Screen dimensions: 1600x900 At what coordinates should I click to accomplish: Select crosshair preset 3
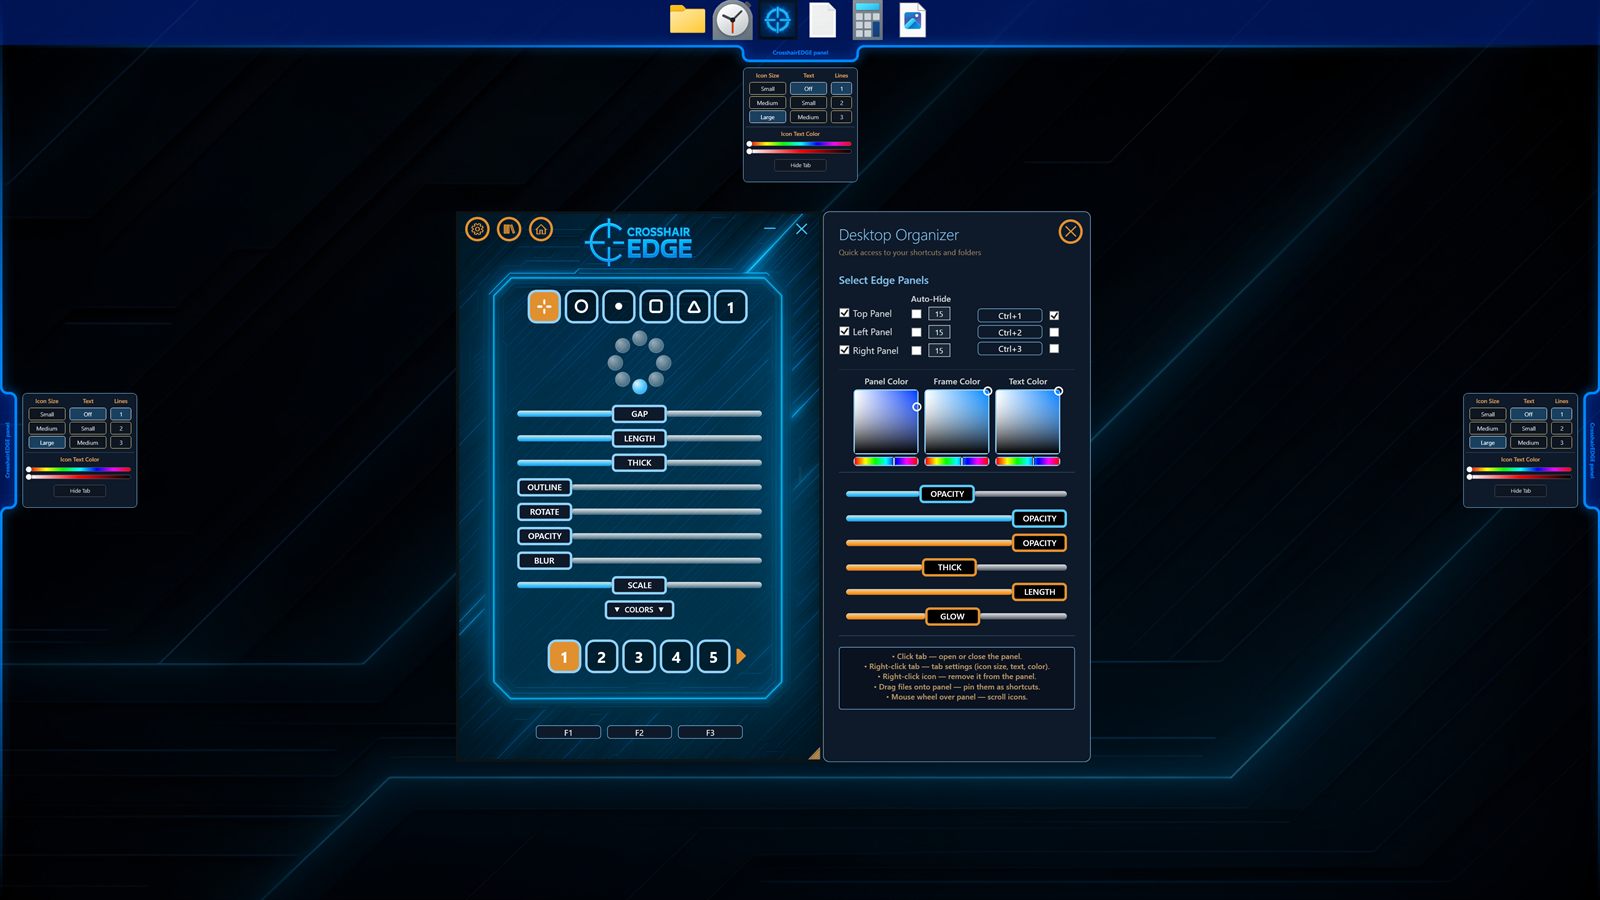(x=639, y=657)
